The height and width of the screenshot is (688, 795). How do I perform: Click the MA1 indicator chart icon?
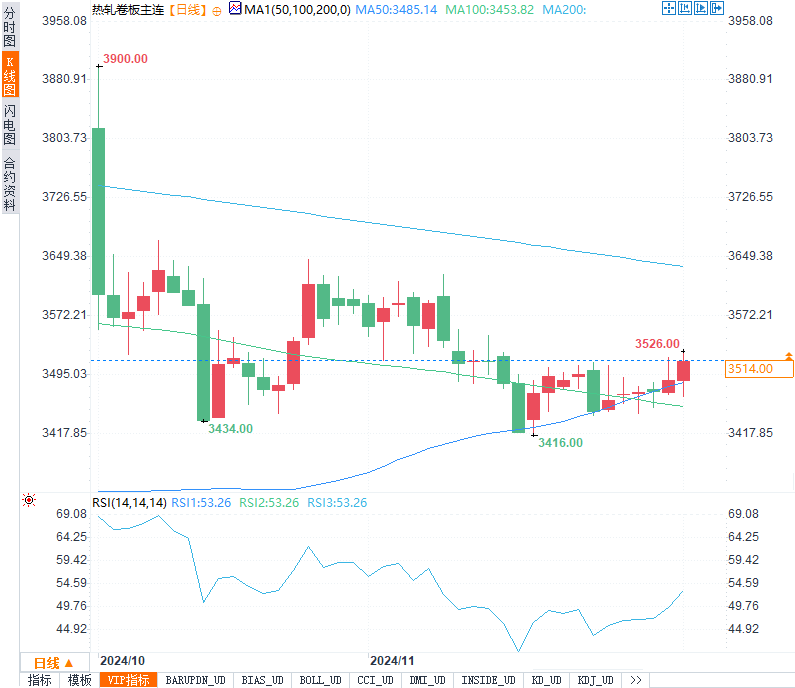235,8
